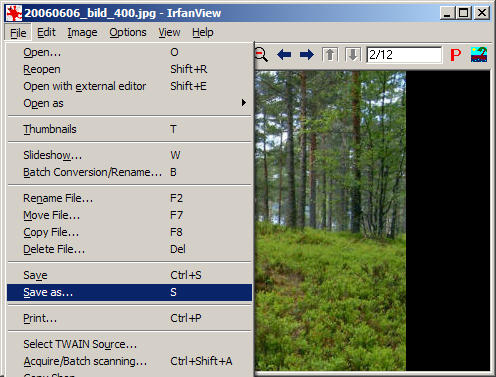
Task: Choose Rename File... menu entry
Action: 129,198
